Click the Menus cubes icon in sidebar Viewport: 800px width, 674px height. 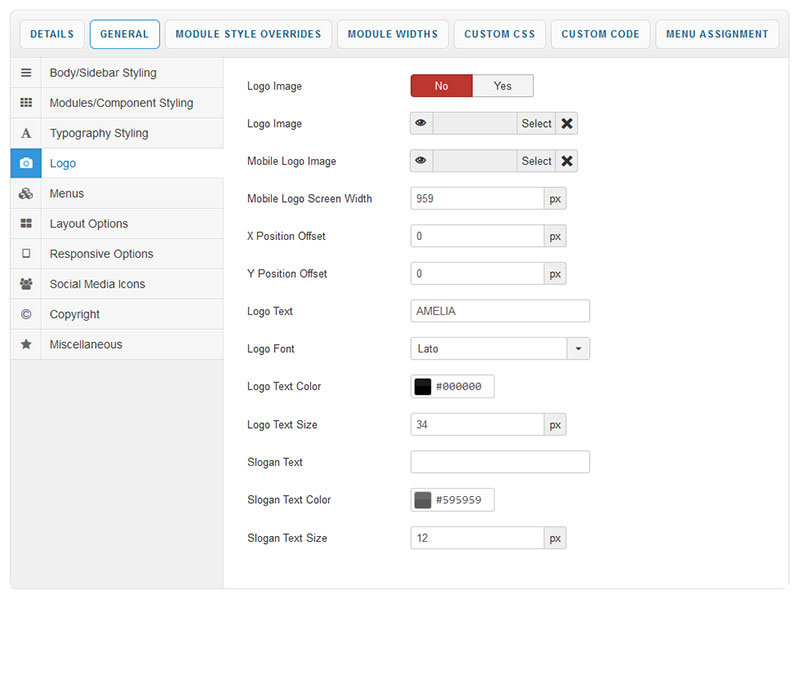tap(26, 194)
